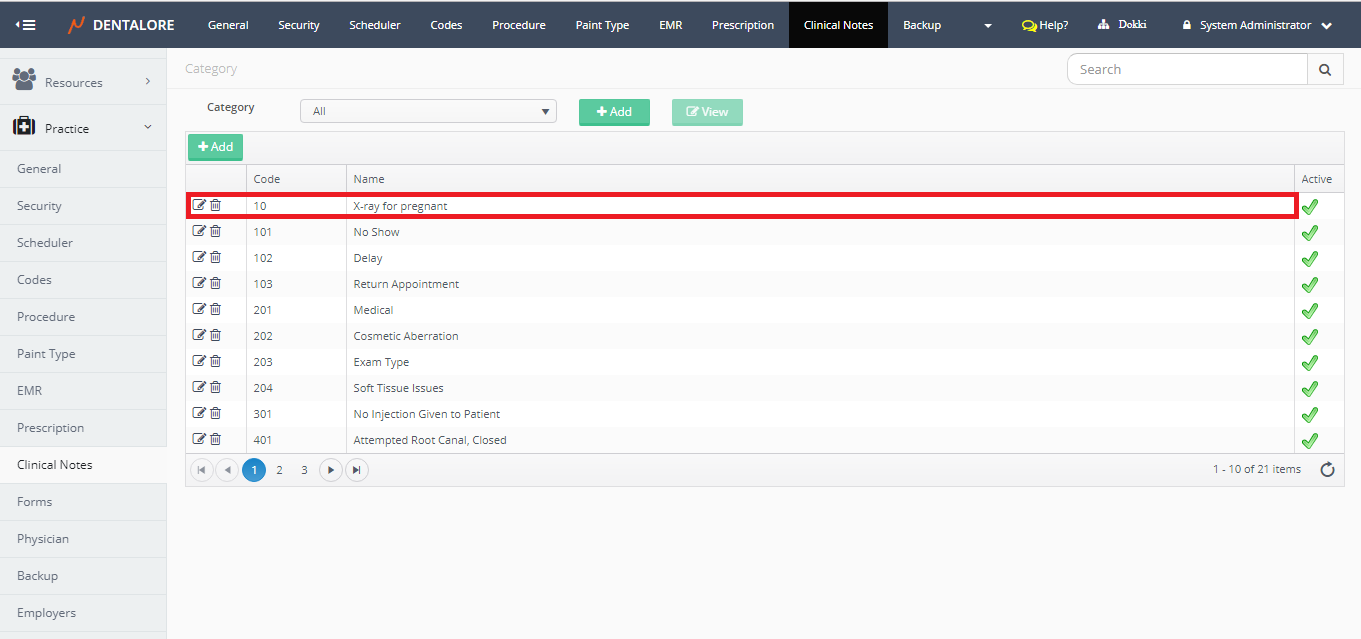This screenshot has height=639, width=1361.
Task: Open System Administrator user menu
Action: 1257,25
